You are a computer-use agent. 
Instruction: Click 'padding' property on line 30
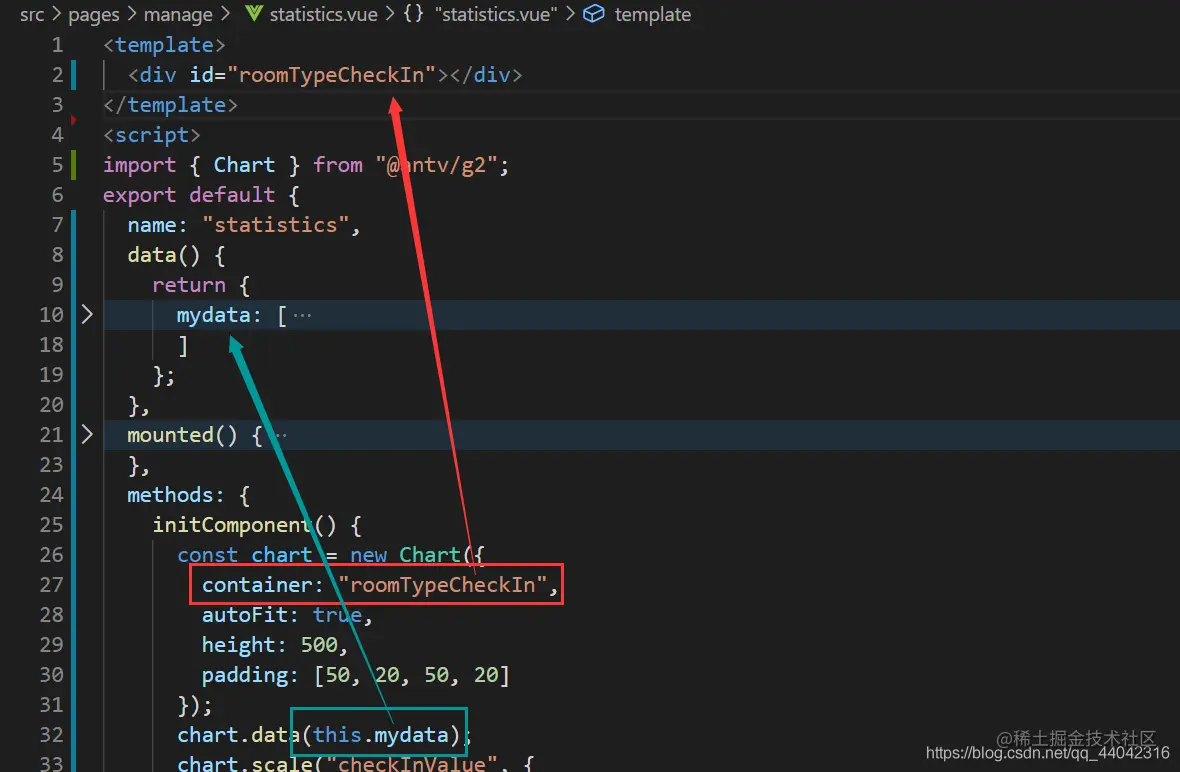click(x=245, y=675)
